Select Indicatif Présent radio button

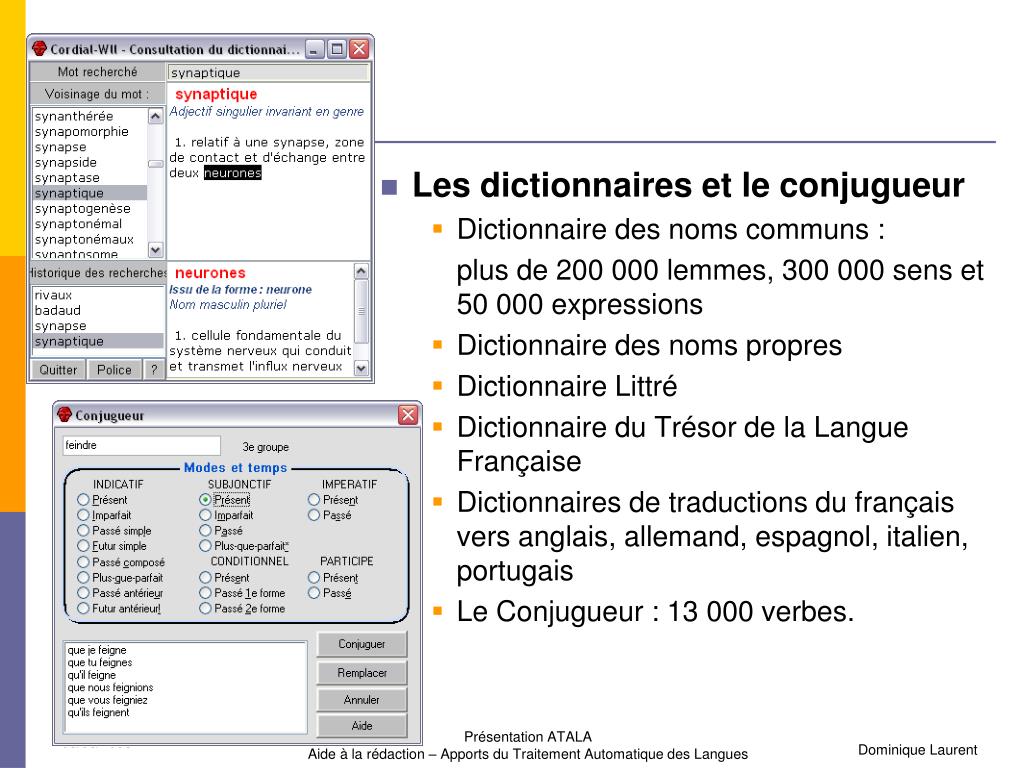(83, 500)
